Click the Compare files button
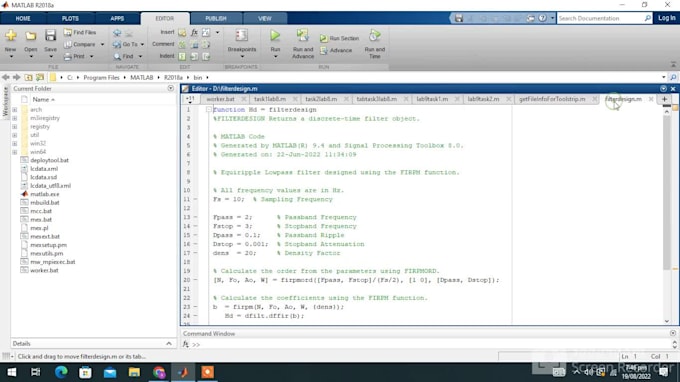 coord(80,44)
